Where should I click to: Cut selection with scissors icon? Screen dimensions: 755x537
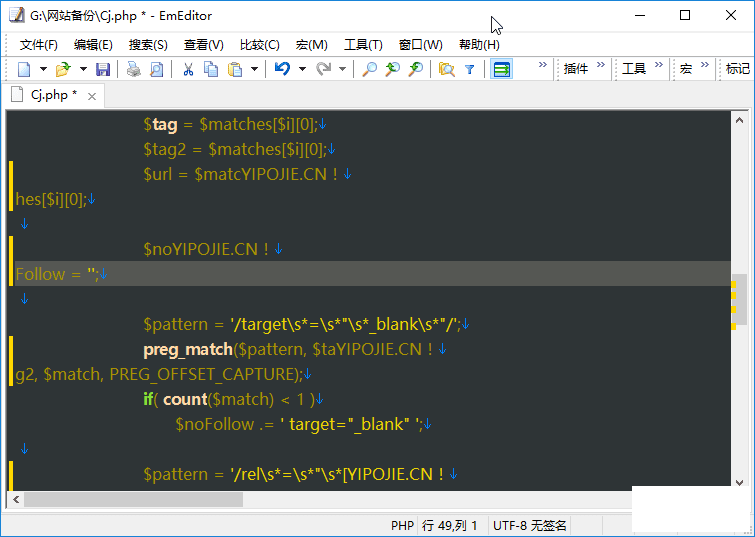[188, 69]
